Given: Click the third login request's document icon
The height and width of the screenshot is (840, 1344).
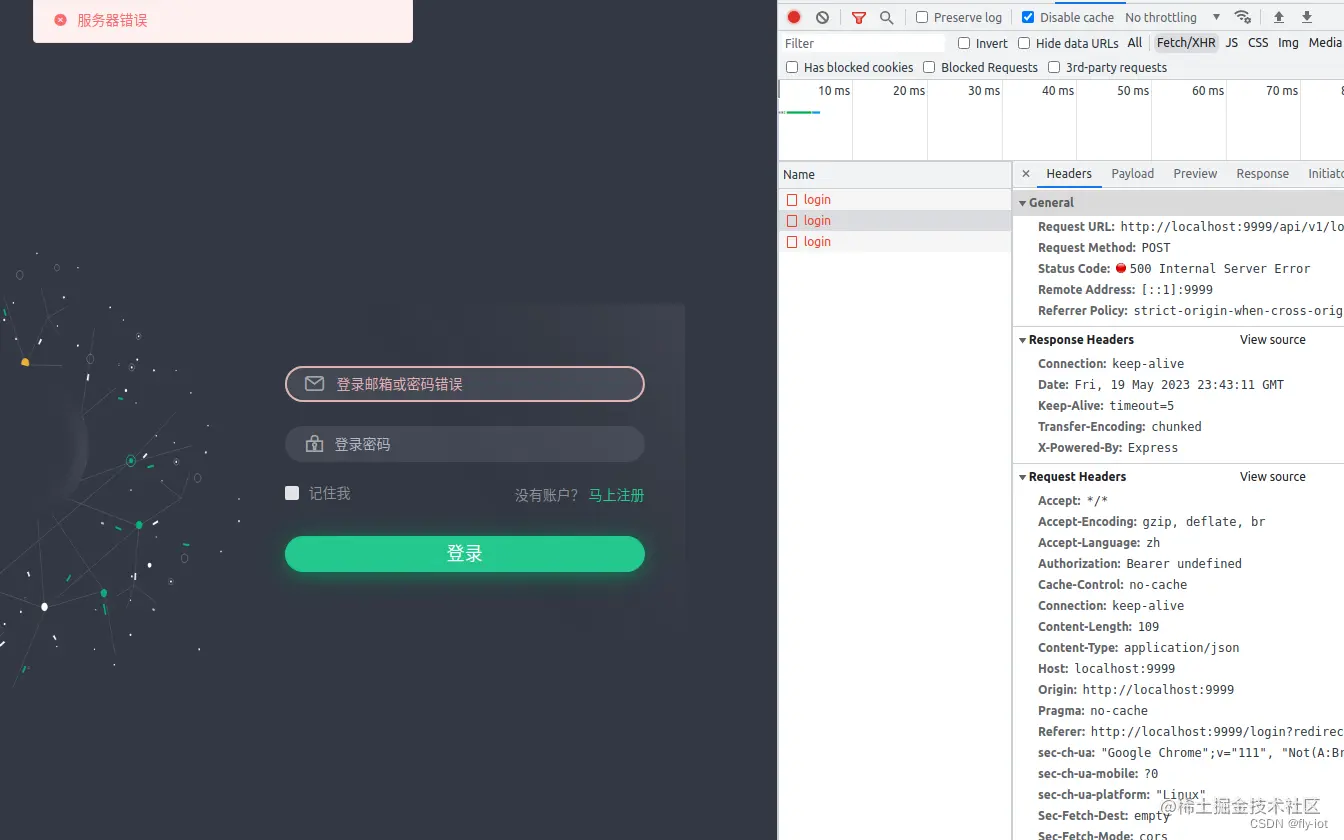Looking at the screenshot, I should pyautogui.click(x=792, y=242).
